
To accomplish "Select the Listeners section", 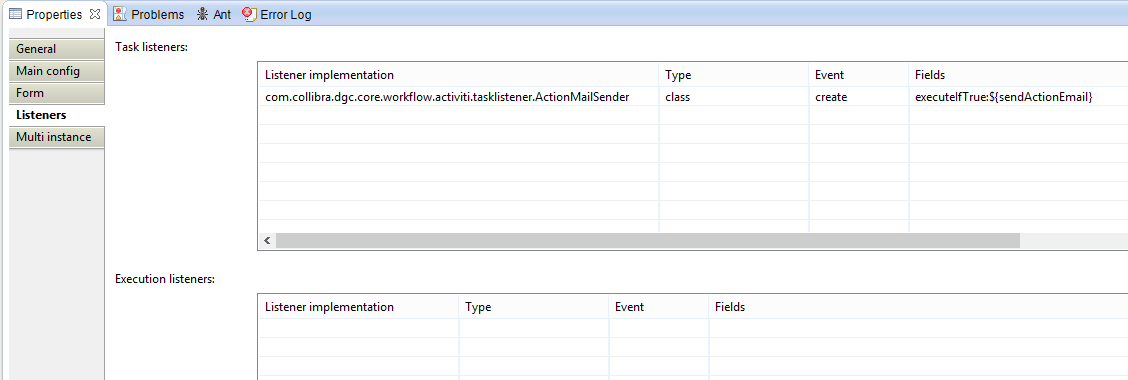I will [x=56, y=115].
